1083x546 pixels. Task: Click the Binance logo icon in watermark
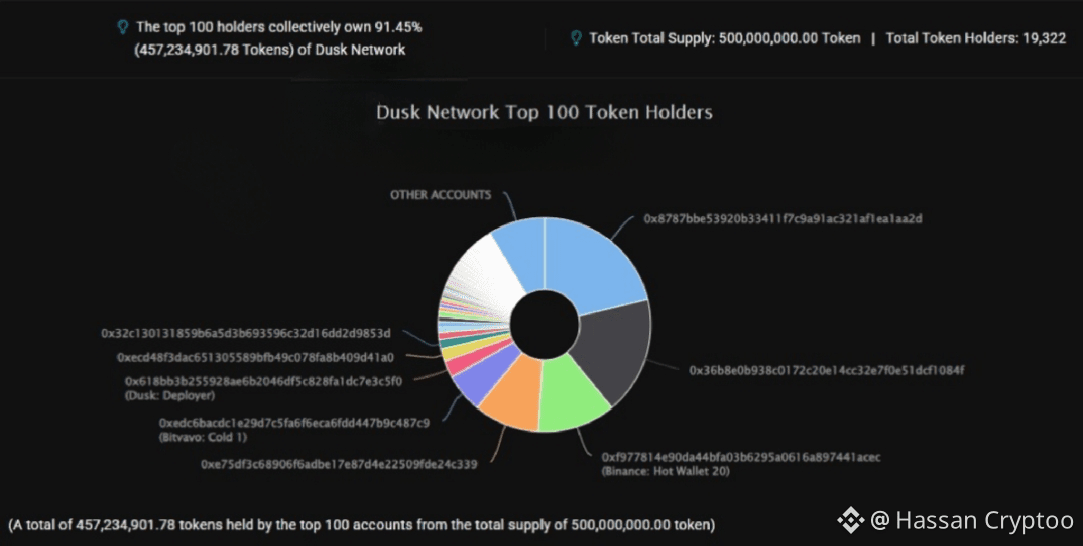click(x=850, y=520)
